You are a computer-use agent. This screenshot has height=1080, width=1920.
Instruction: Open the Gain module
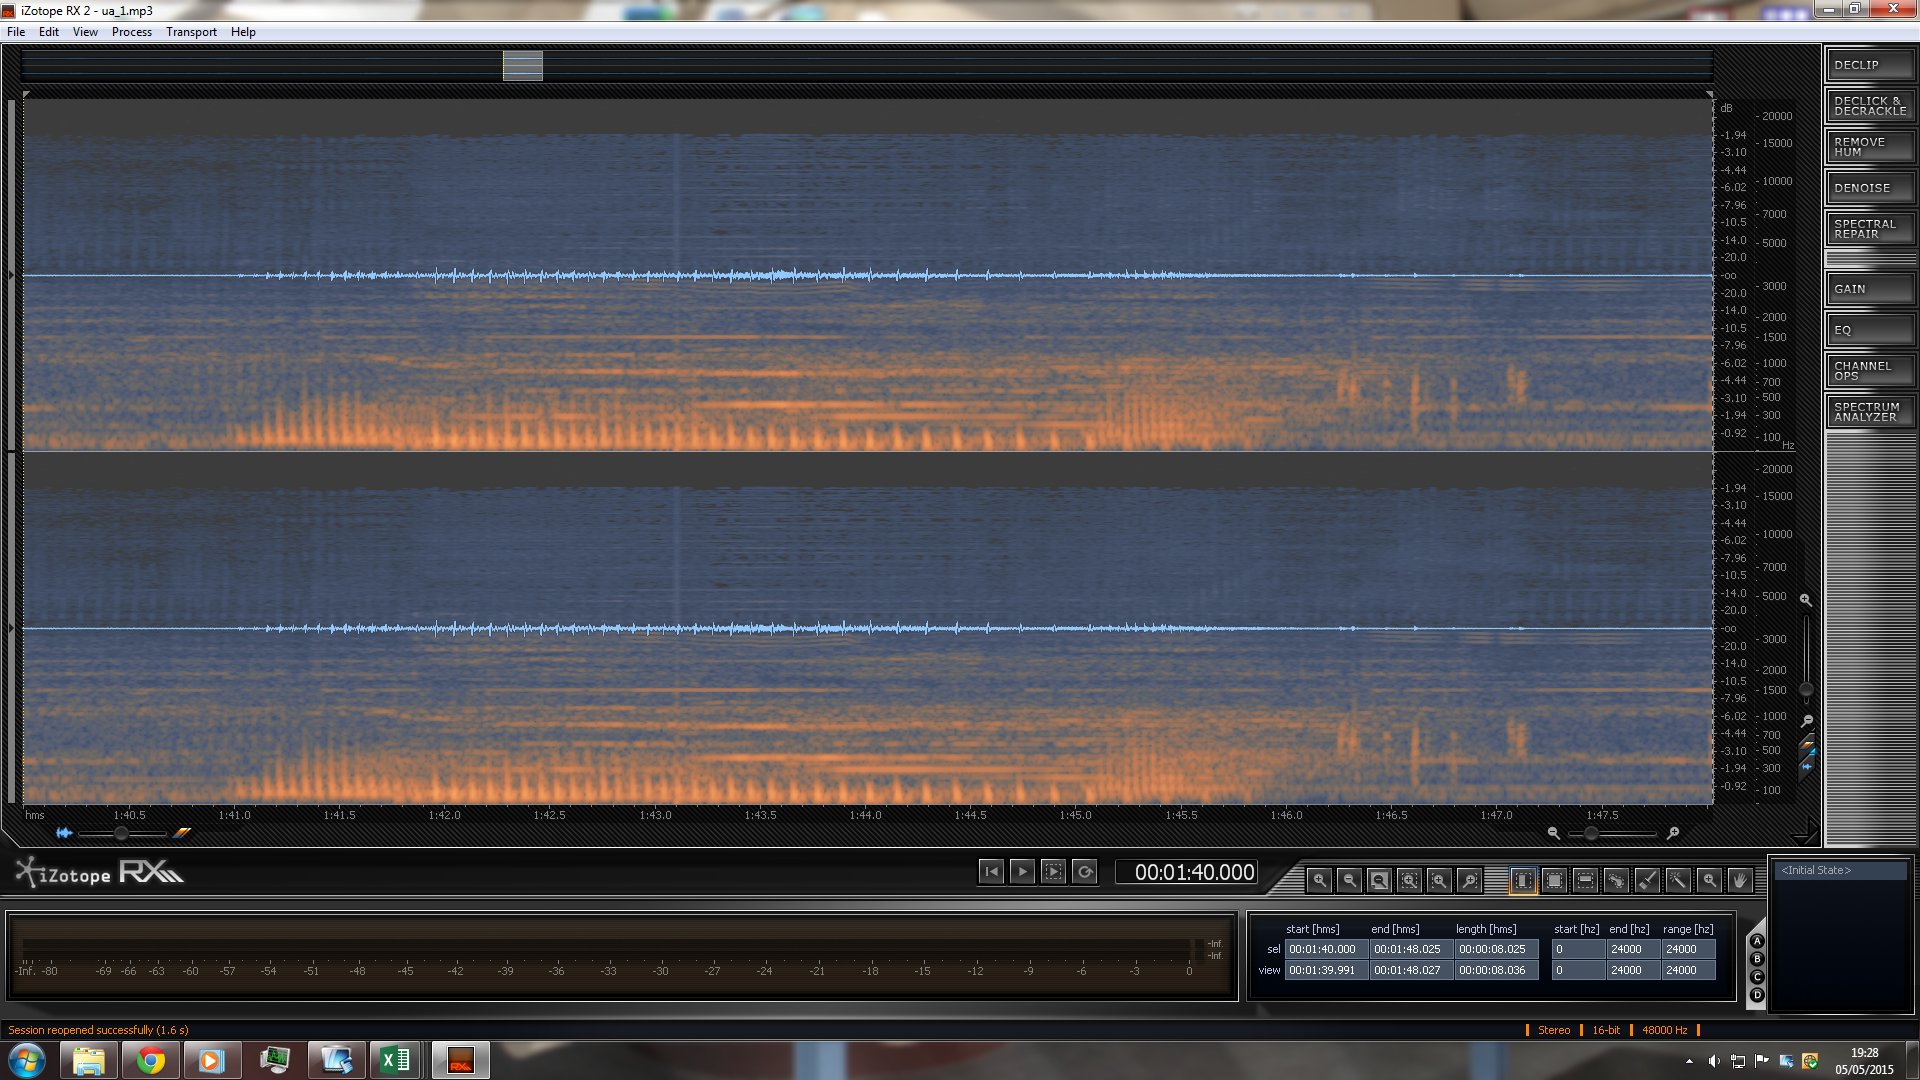click(1870, 289)
